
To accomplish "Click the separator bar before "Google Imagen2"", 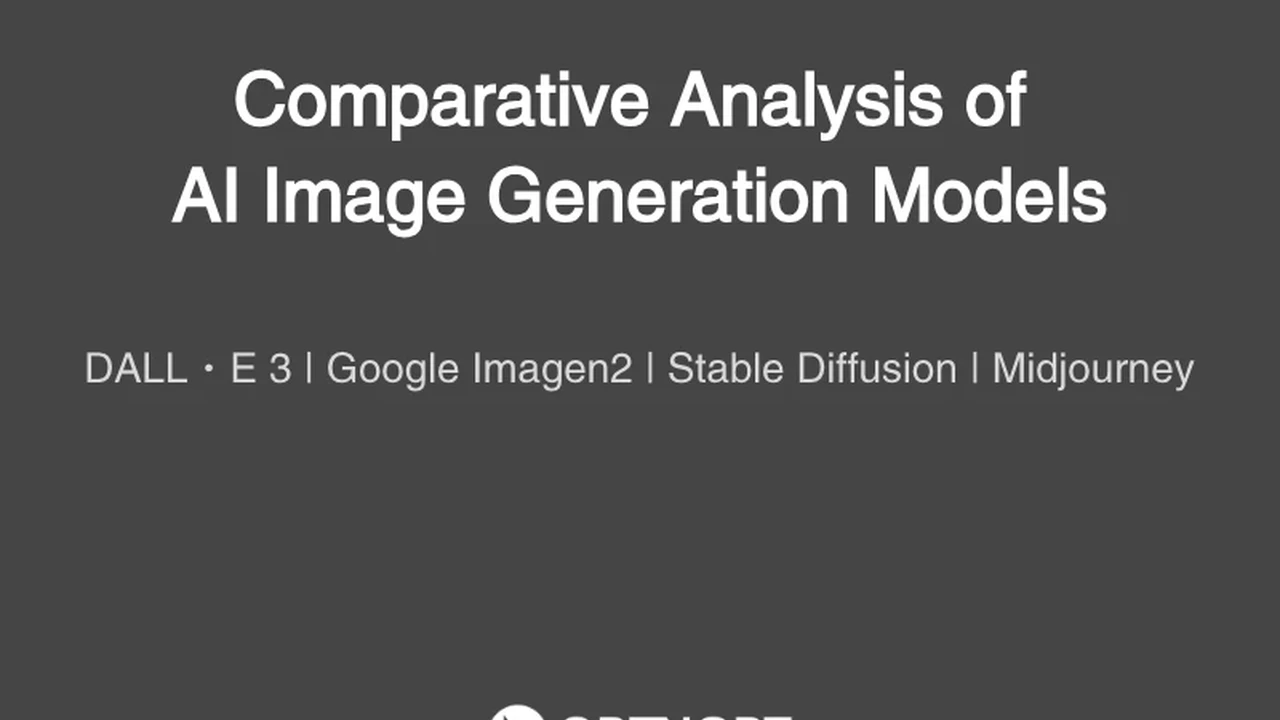I will coord(309,369).
